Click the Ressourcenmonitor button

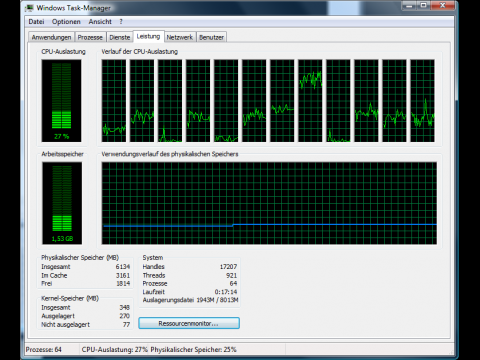click(189, 323)
